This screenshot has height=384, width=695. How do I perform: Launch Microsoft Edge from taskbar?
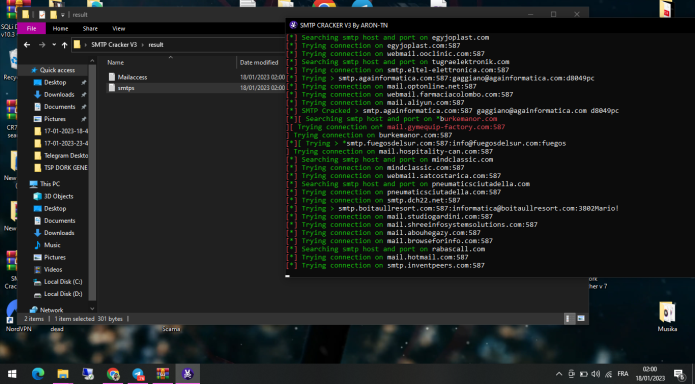(x=38, y=374)
